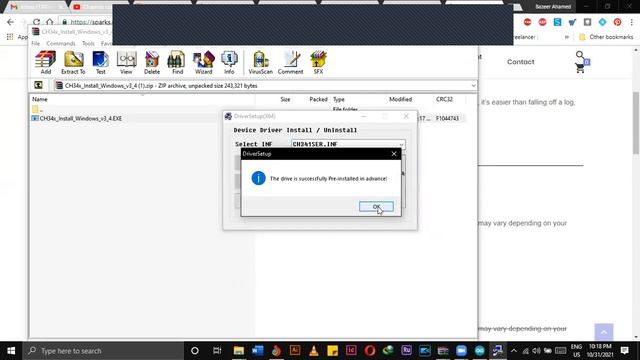
Task: Sort file list by Name column
Action: [x=40, y=99]
